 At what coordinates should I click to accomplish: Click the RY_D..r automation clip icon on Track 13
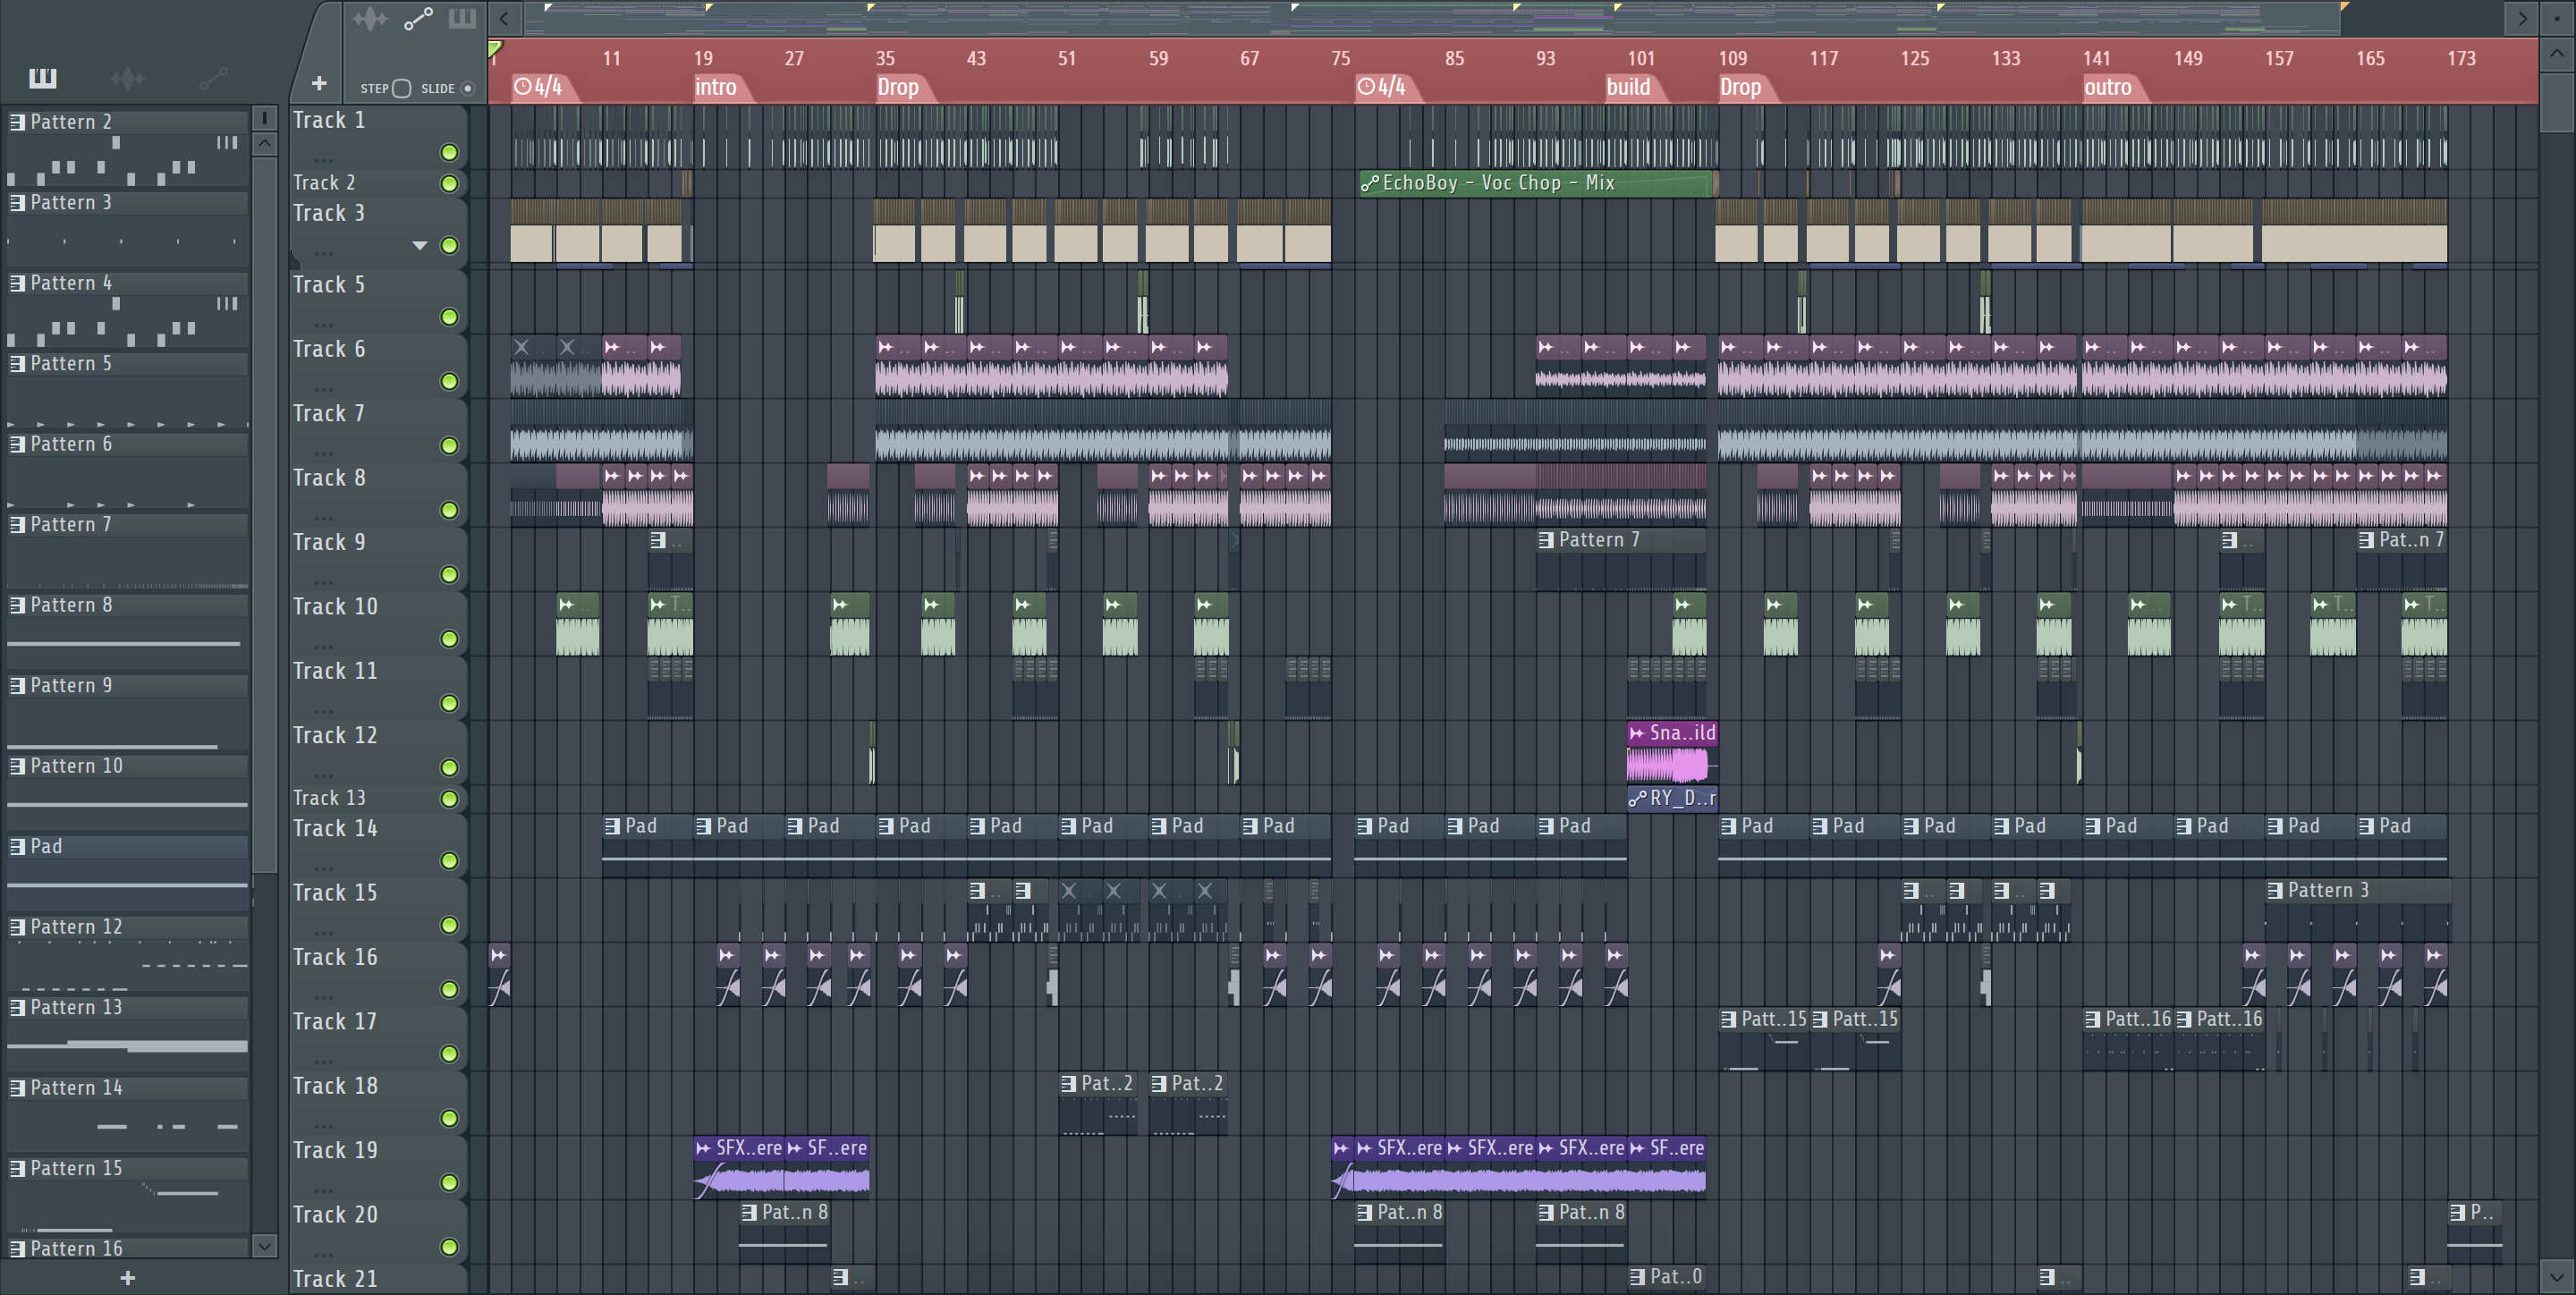click(1637, 798)
